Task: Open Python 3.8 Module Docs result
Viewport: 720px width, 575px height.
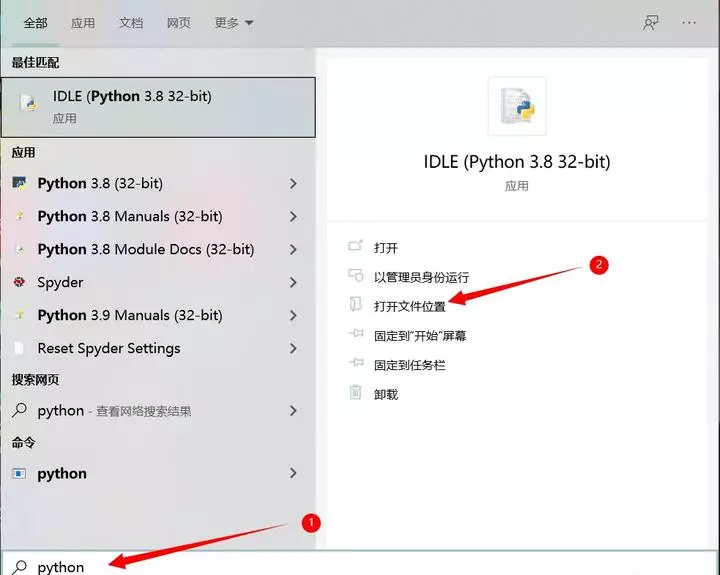Action: [158, 249]
